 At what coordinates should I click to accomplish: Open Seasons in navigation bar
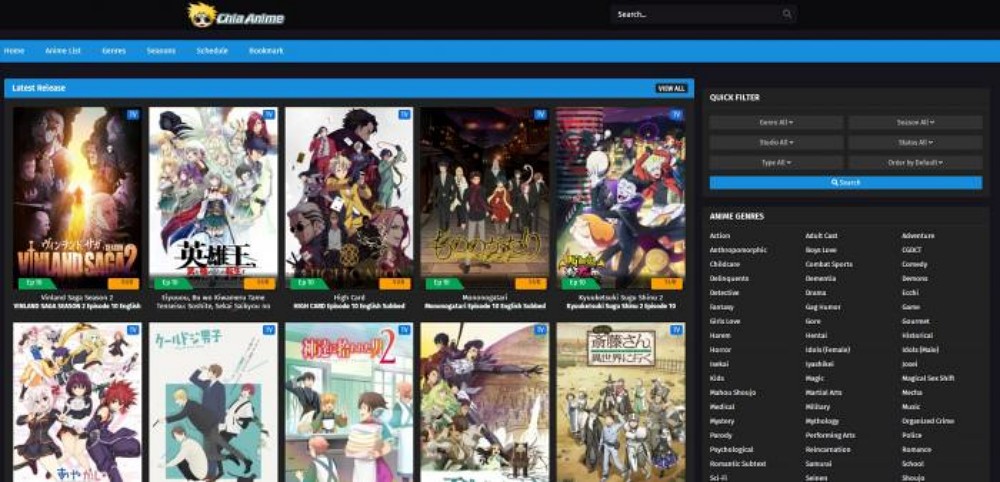click(161, 51)
